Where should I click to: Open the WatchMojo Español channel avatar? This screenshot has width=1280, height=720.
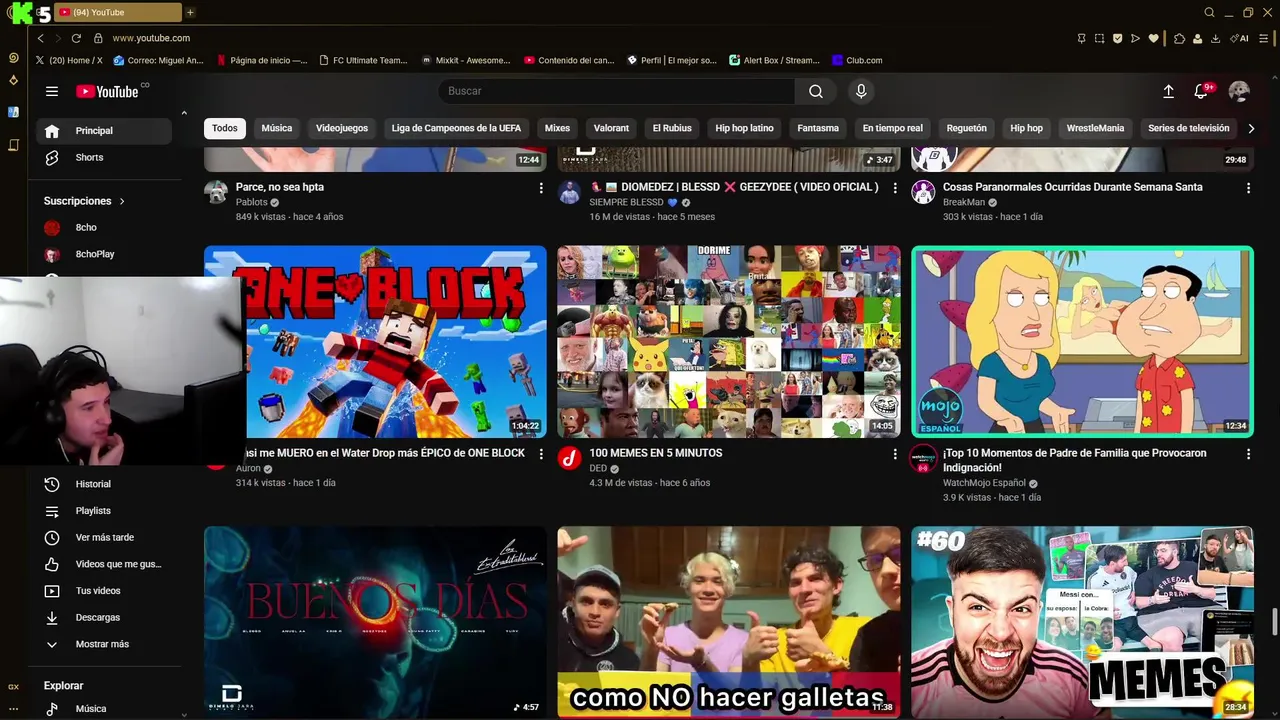pyautogui.click(x=923, y=458)
